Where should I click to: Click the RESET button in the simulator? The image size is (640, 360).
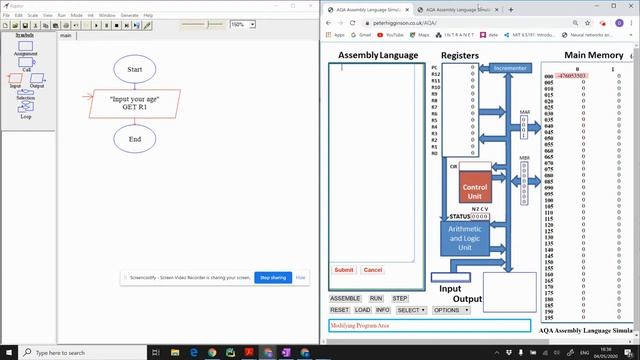pyautogui.click(x=340, y=310)
